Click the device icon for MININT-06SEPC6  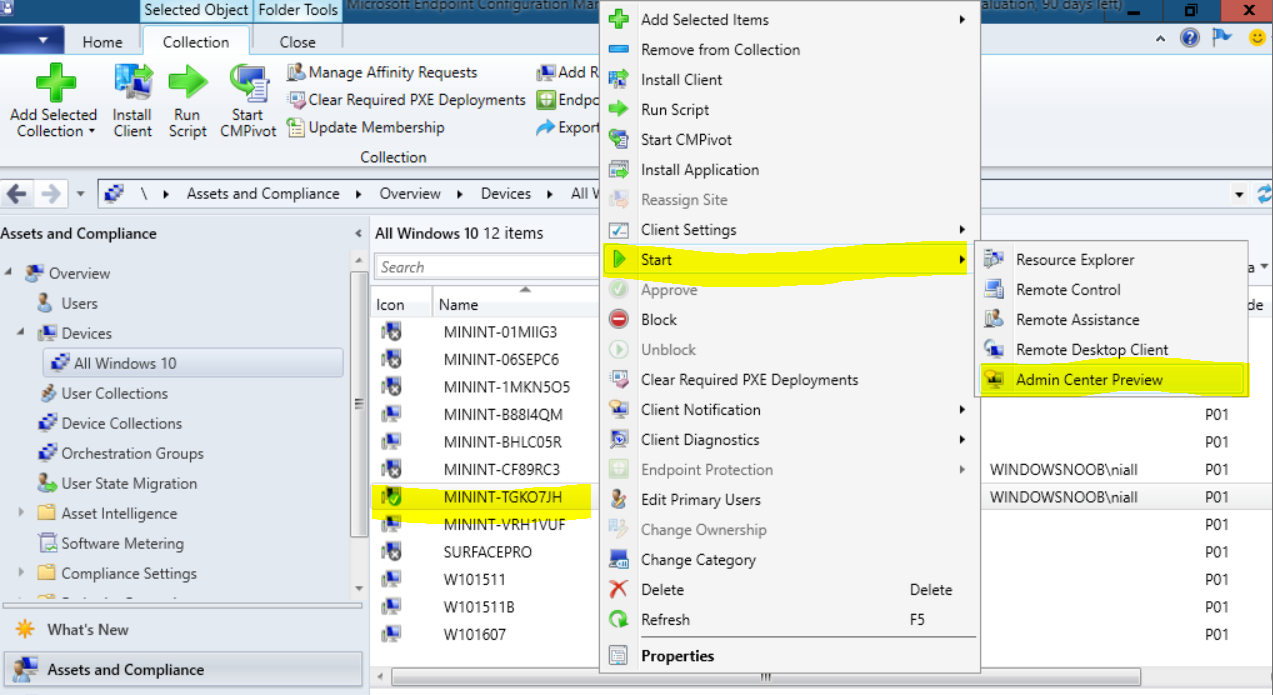point(391,359)
